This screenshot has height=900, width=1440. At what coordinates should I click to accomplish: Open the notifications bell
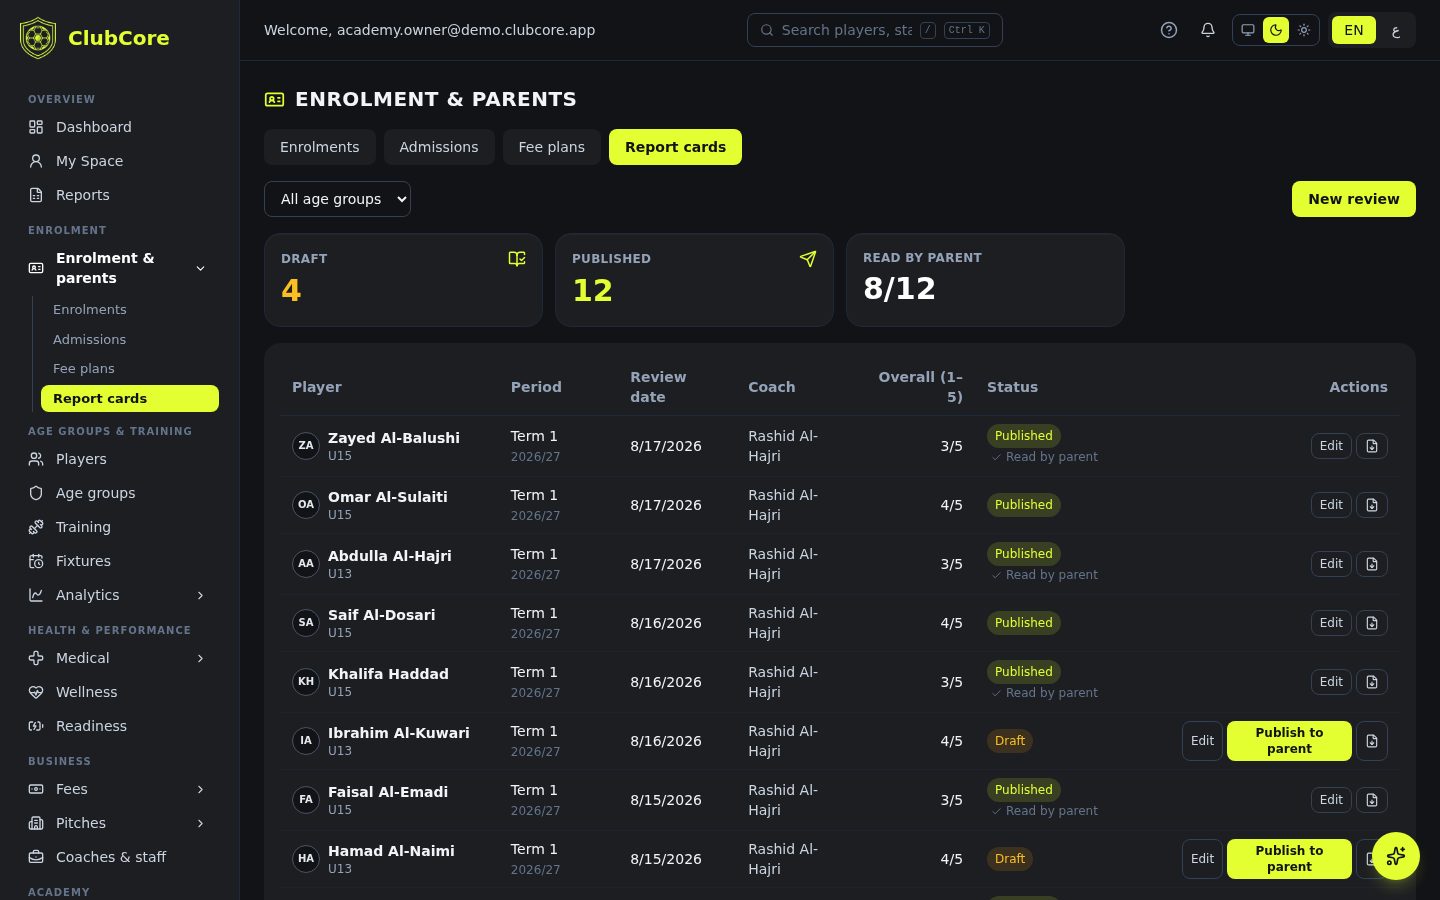pos(1208,30)
